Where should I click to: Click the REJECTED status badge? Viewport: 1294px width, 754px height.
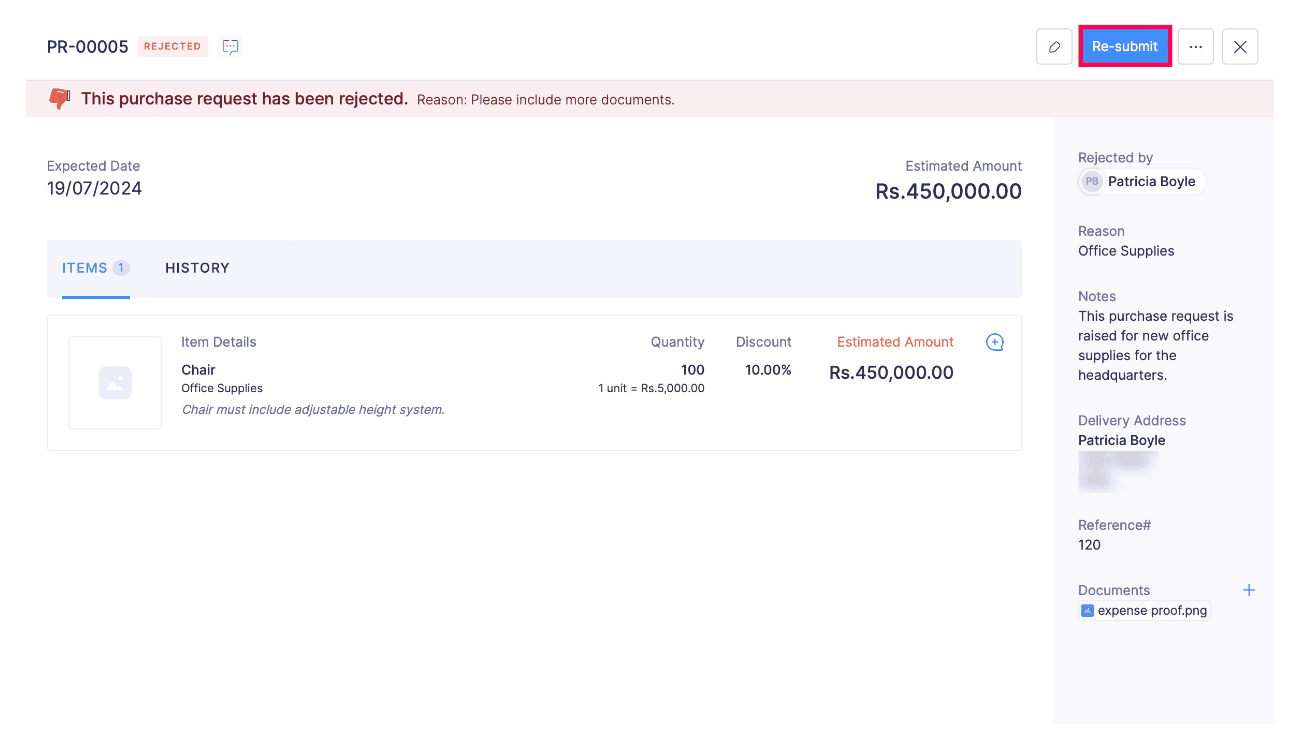(x=172, y=46)
